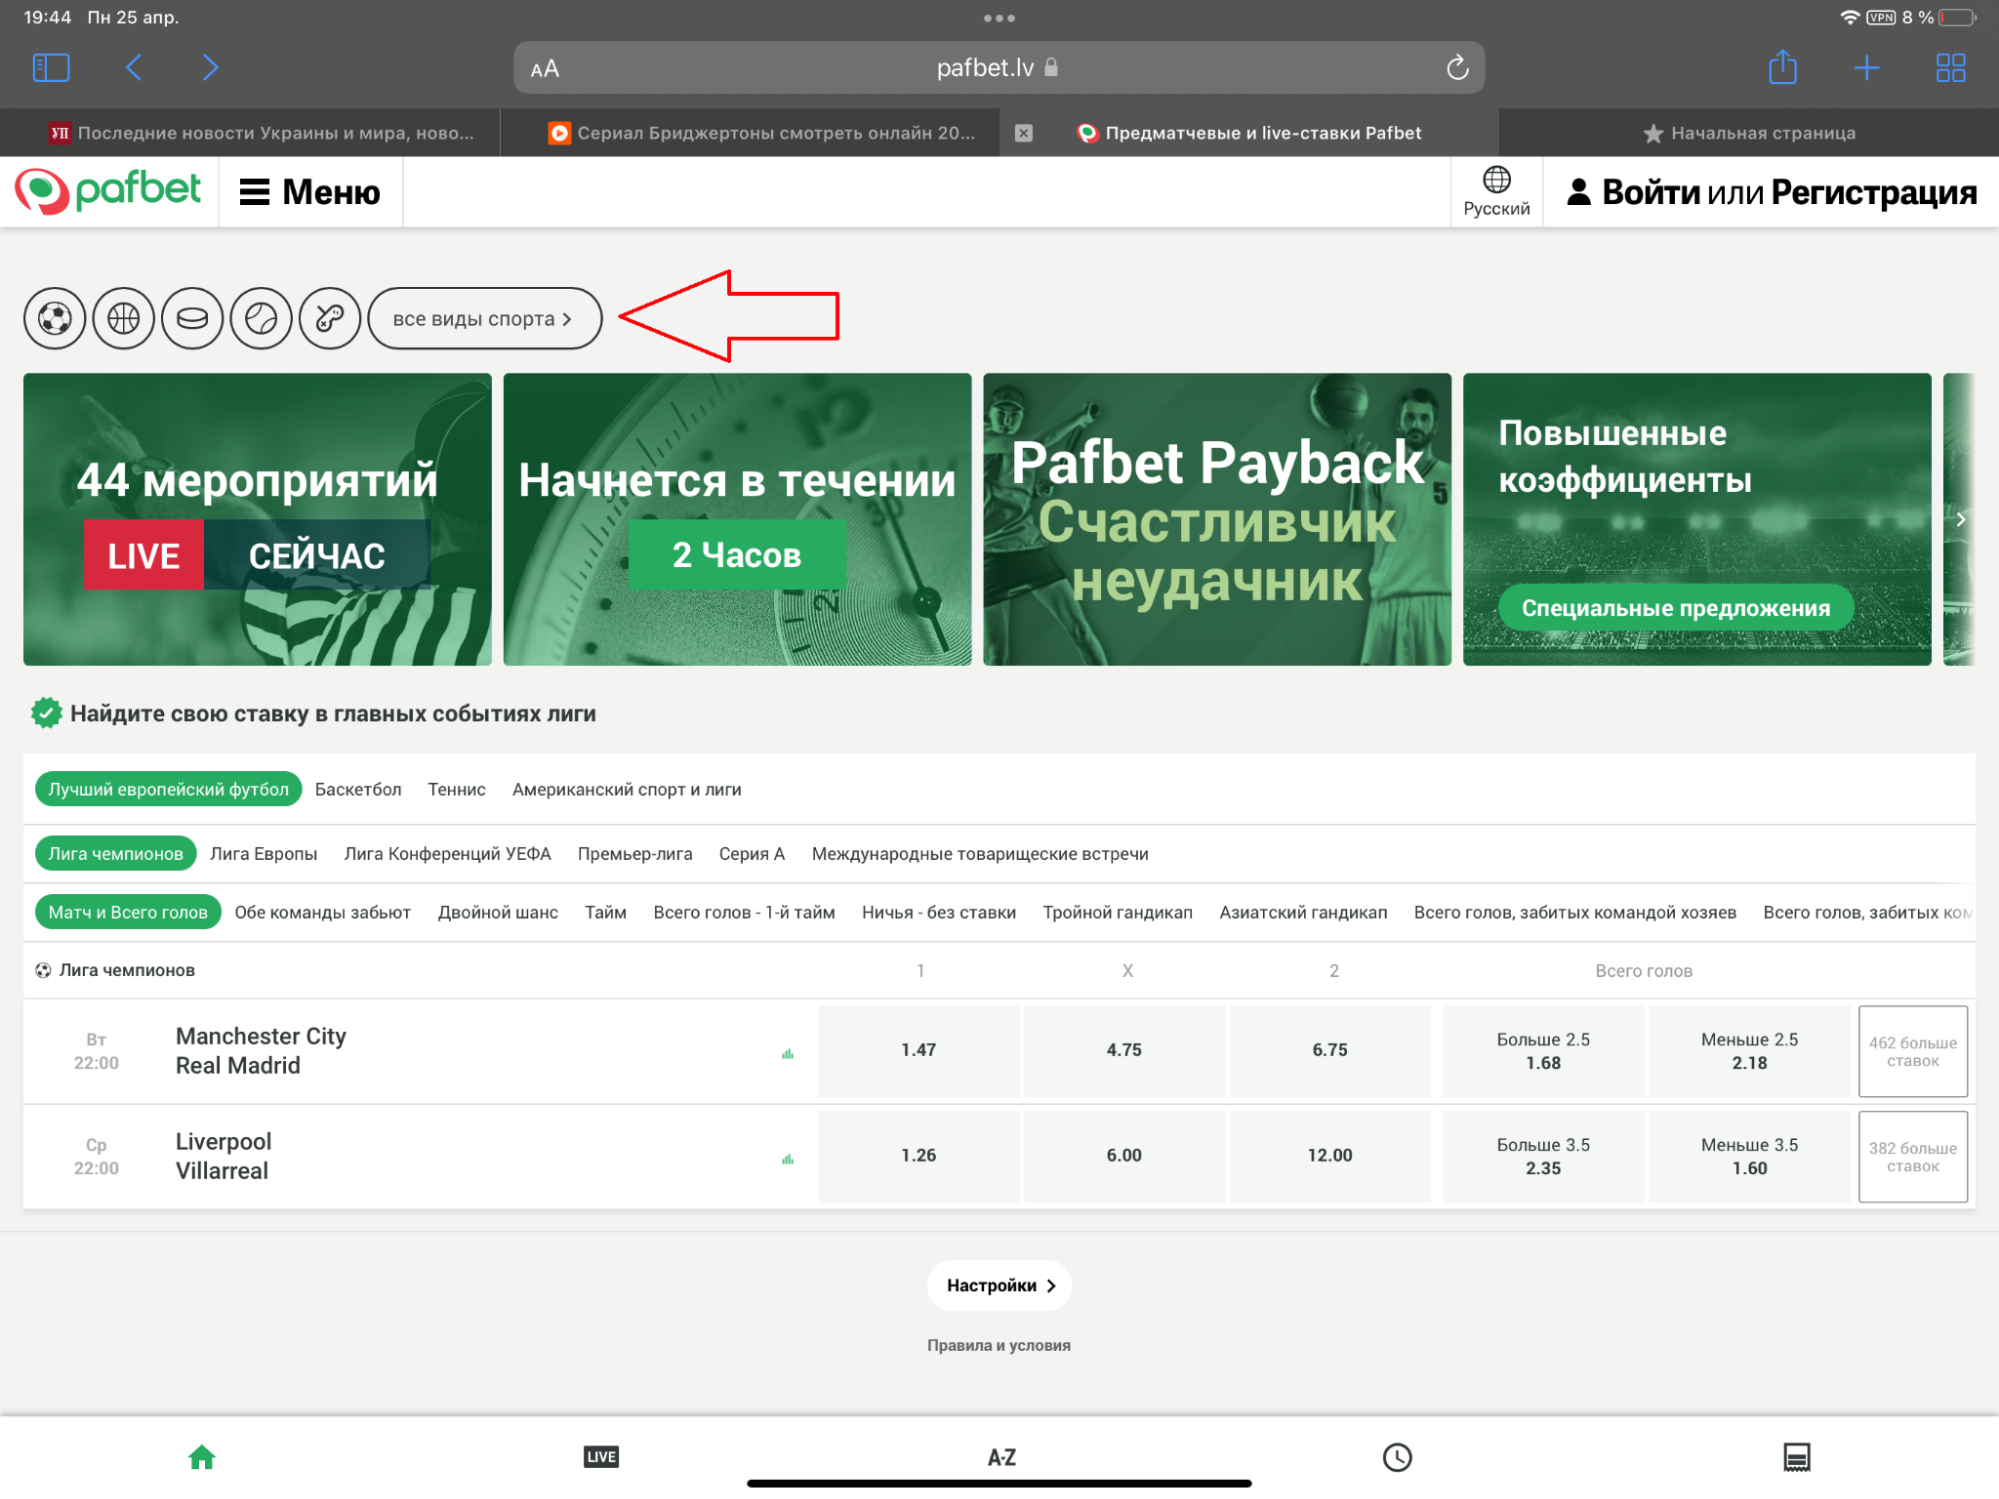
Task: Switch market to Двойной шанс
Action: (x=498, y=912)
